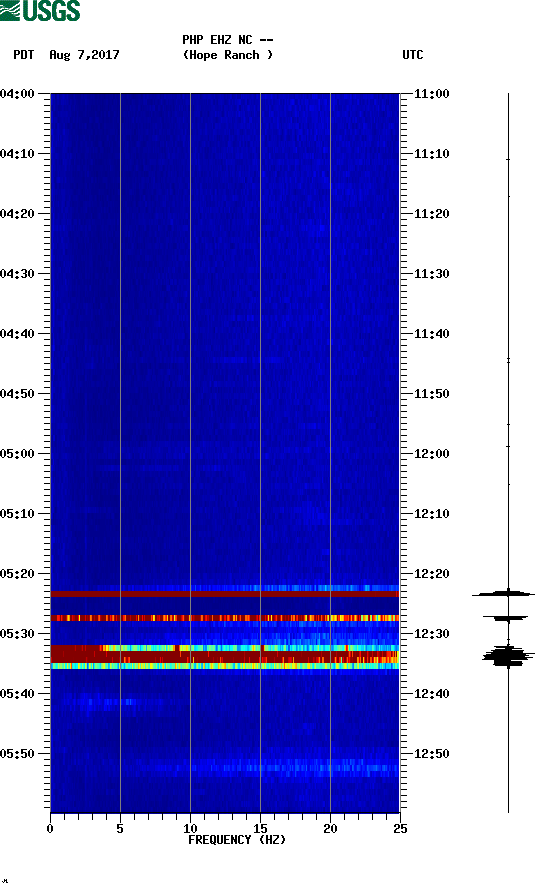Click the '05:20' PDT time label

(x=18, y=574)
